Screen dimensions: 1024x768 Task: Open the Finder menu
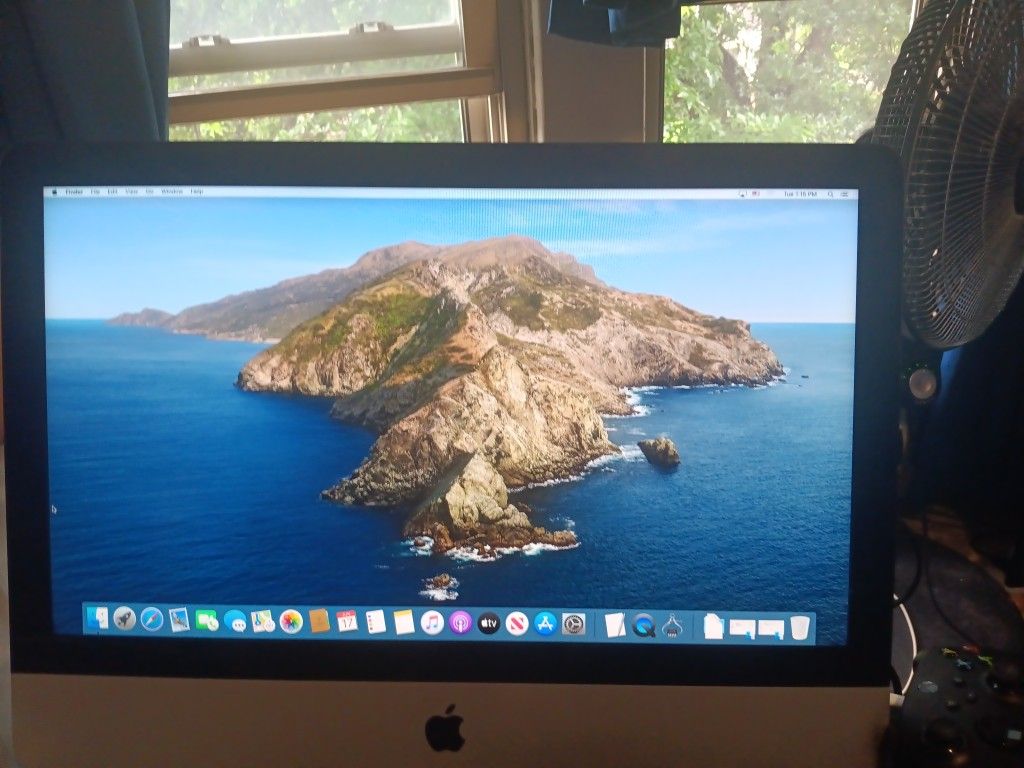tap(74, 192)
